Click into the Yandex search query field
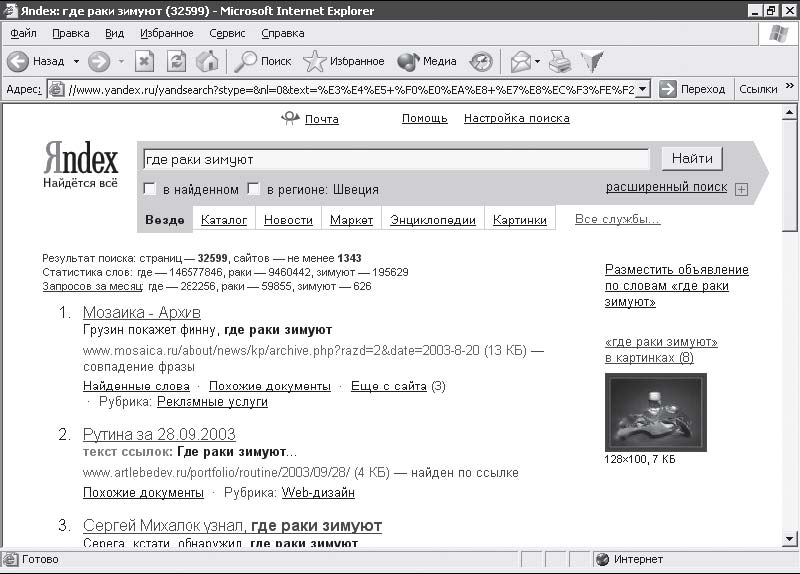The height and width of the screenshot is (574, 800). [x=395, y=159]
